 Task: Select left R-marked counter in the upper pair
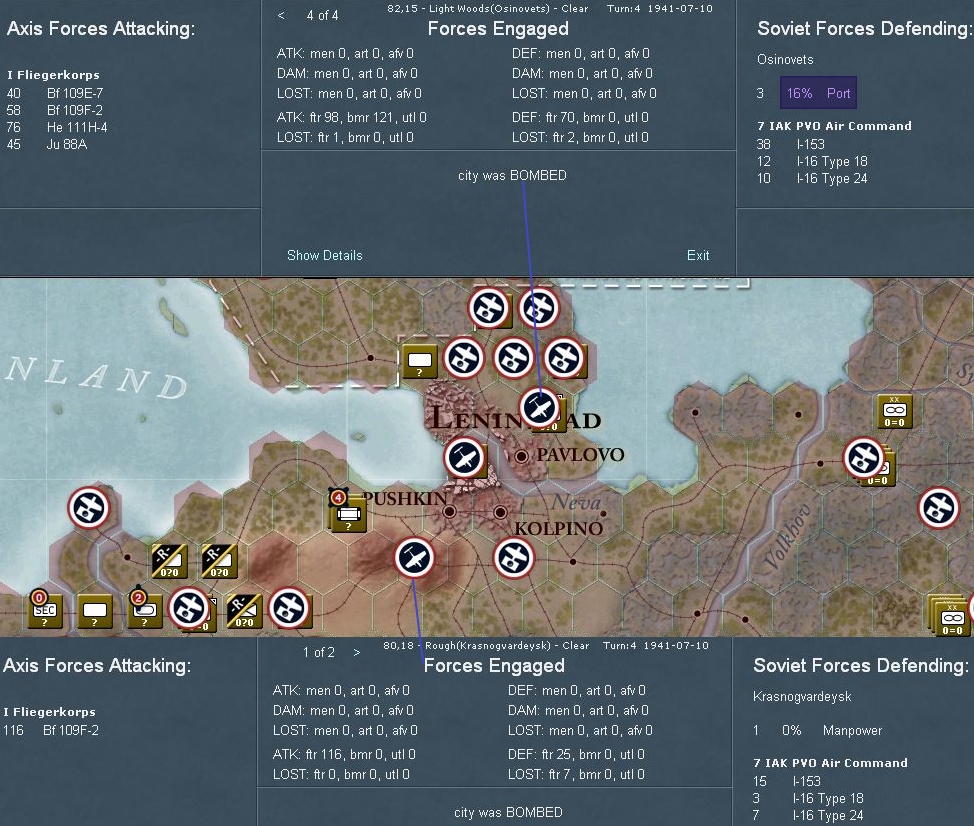click(x=170, y=561)
